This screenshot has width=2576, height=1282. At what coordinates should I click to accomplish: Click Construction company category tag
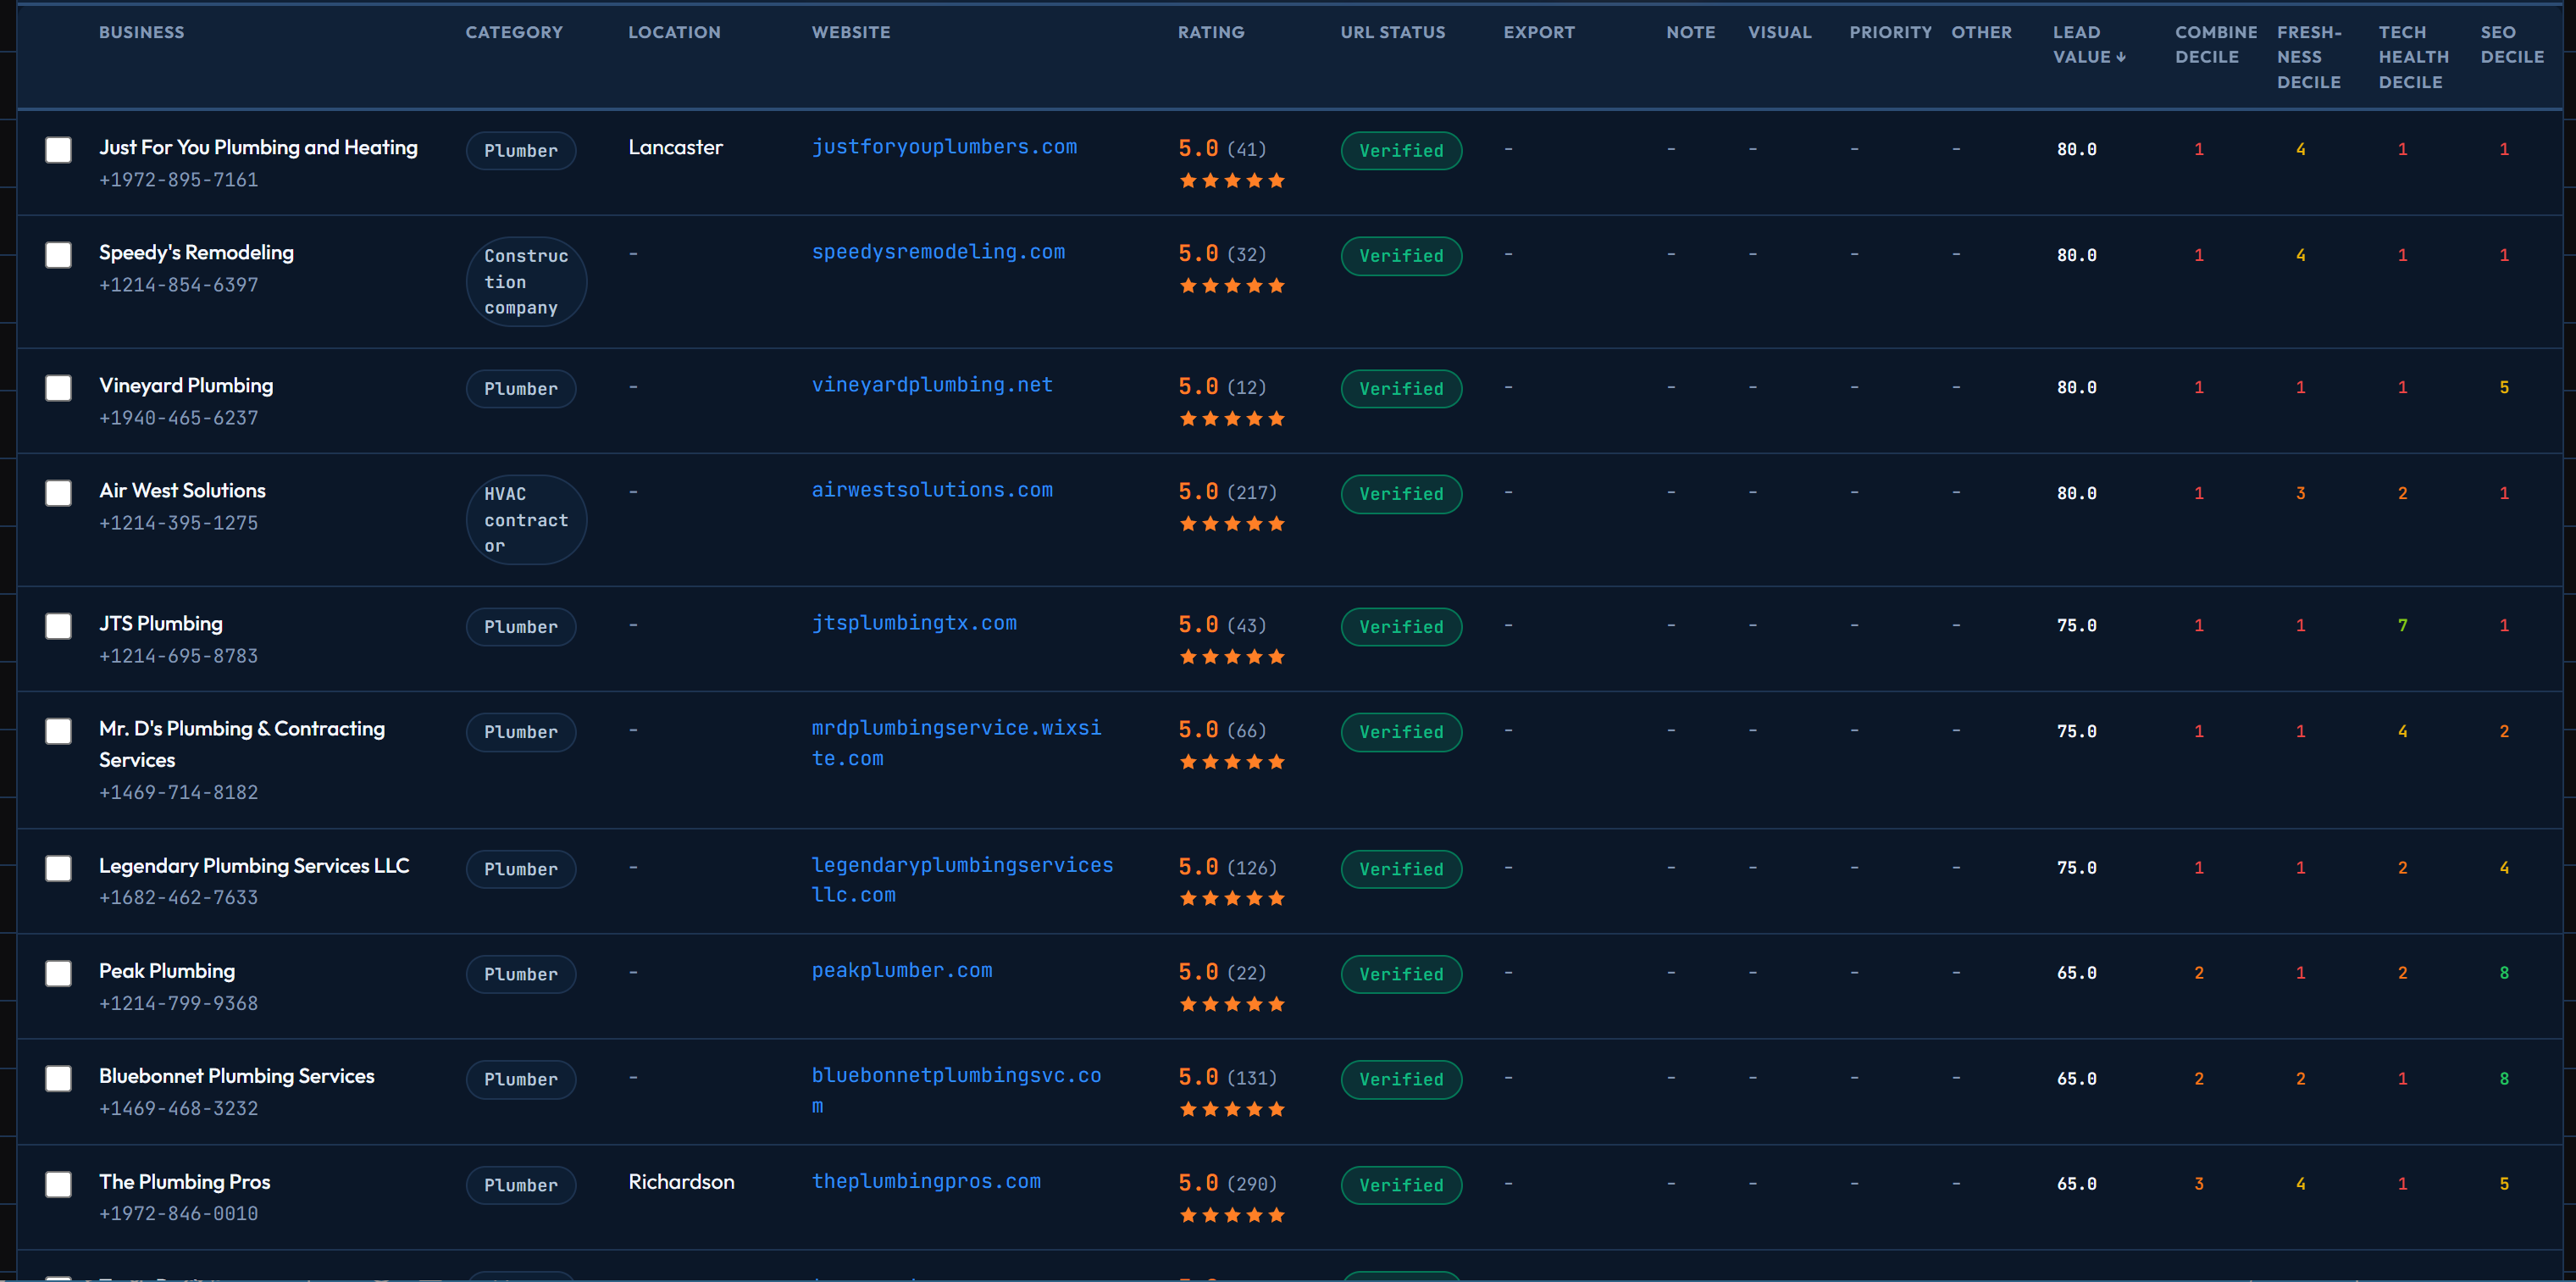click(526, 282)
